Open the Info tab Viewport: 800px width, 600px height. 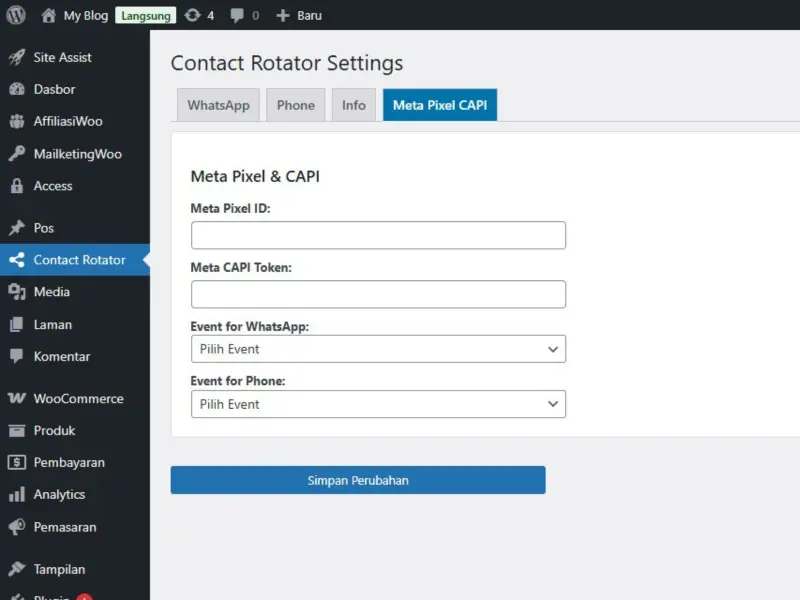354,105
